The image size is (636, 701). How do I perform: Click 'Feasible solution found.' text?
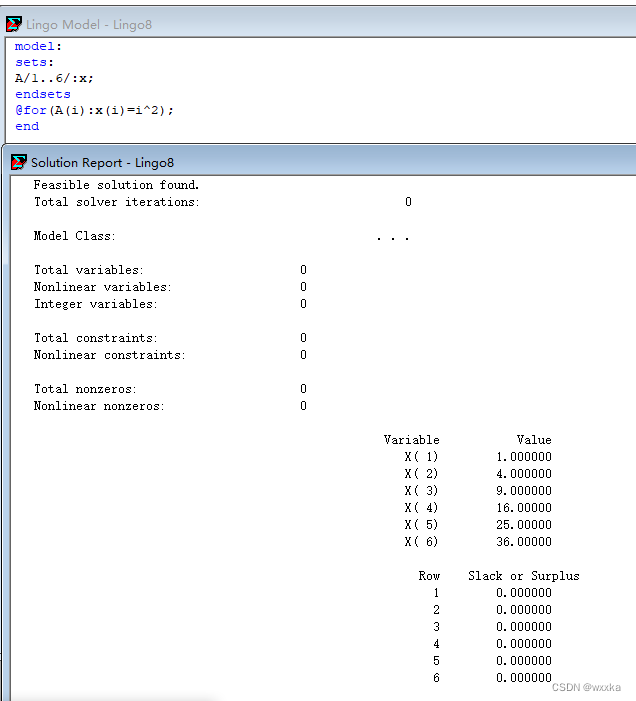116,185
